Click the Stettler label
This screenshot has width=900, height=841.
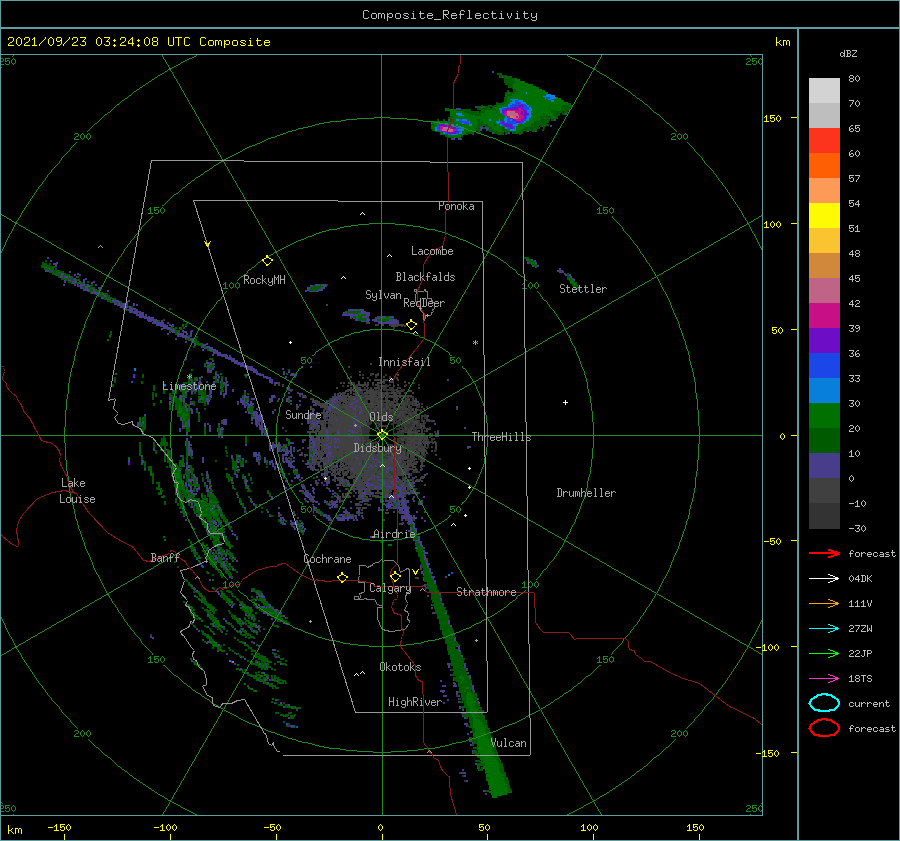click(583, 289)
